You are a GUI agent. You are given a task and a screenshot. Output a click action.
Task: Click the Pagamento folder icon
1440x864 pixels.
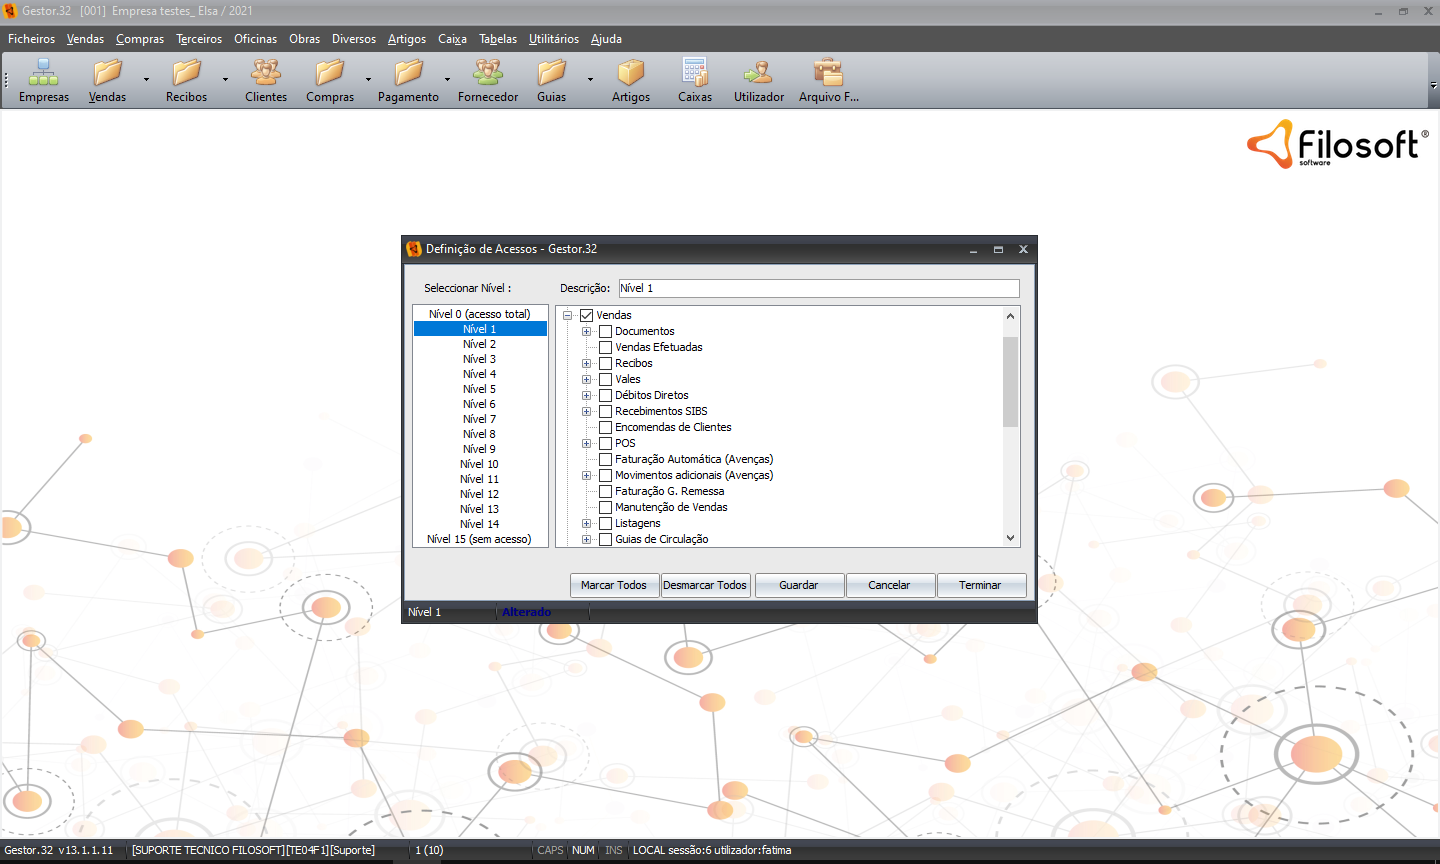[x=407, y=73]
